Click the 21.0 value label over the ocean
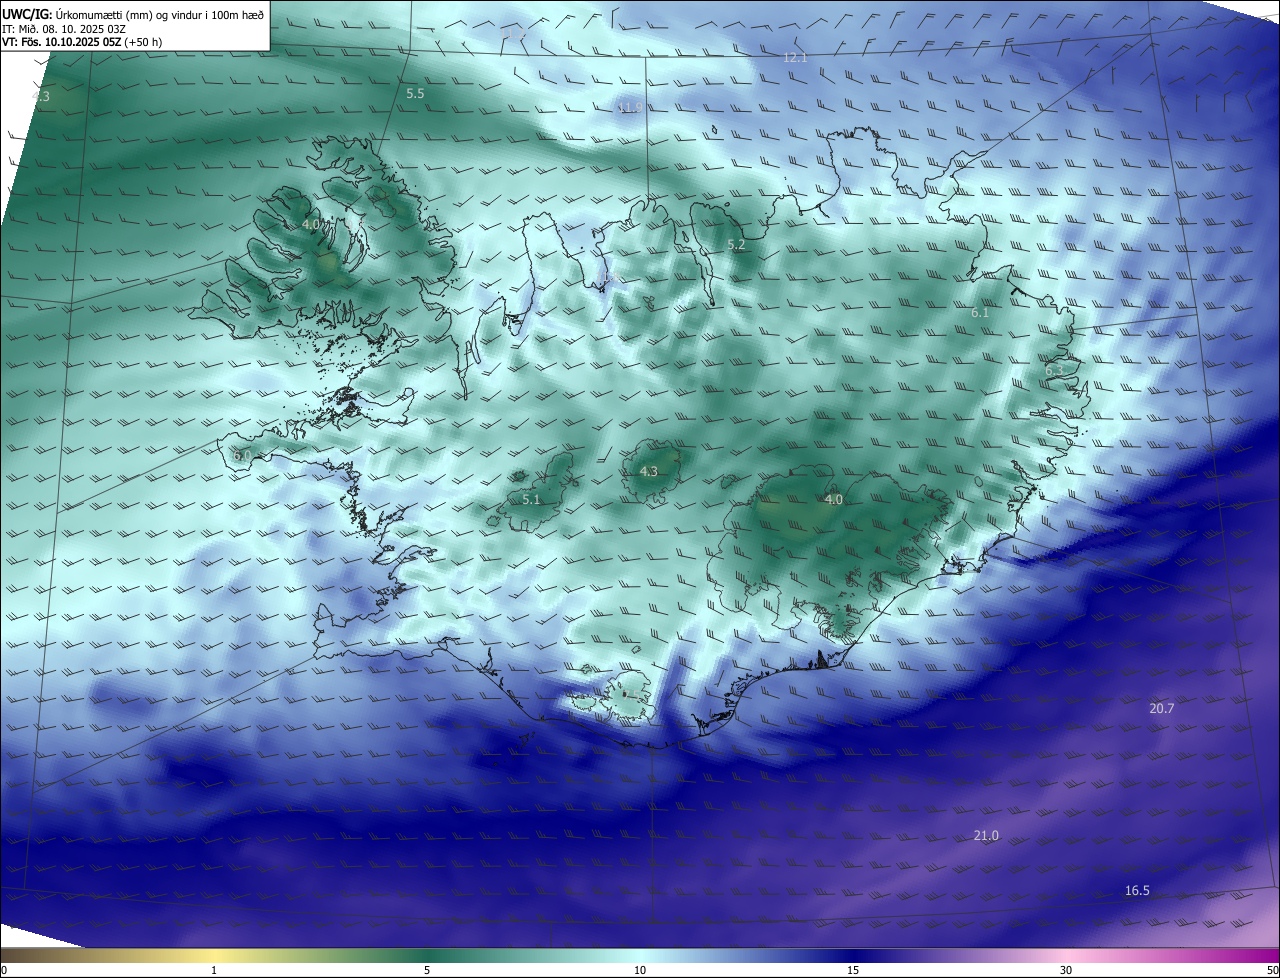Viewport: 1280px width, 978px height. click(x=986, y=836)
